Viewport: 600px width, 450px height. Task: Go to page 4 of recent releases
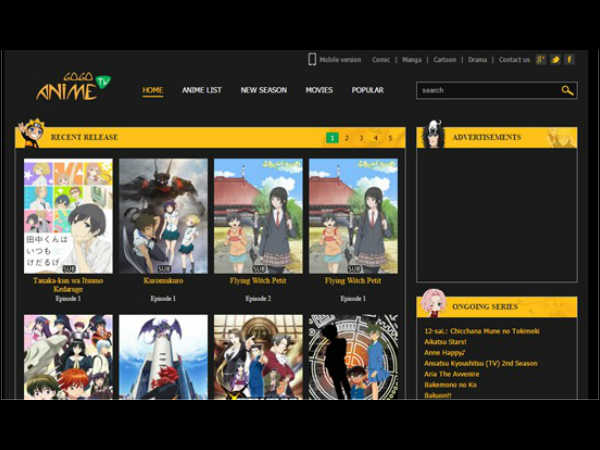tap(376, 138)
